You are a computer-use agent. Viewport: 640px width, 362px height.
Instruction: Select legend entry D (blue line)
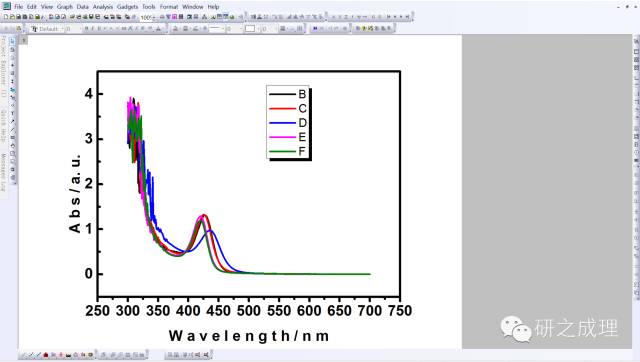(287, 123)
